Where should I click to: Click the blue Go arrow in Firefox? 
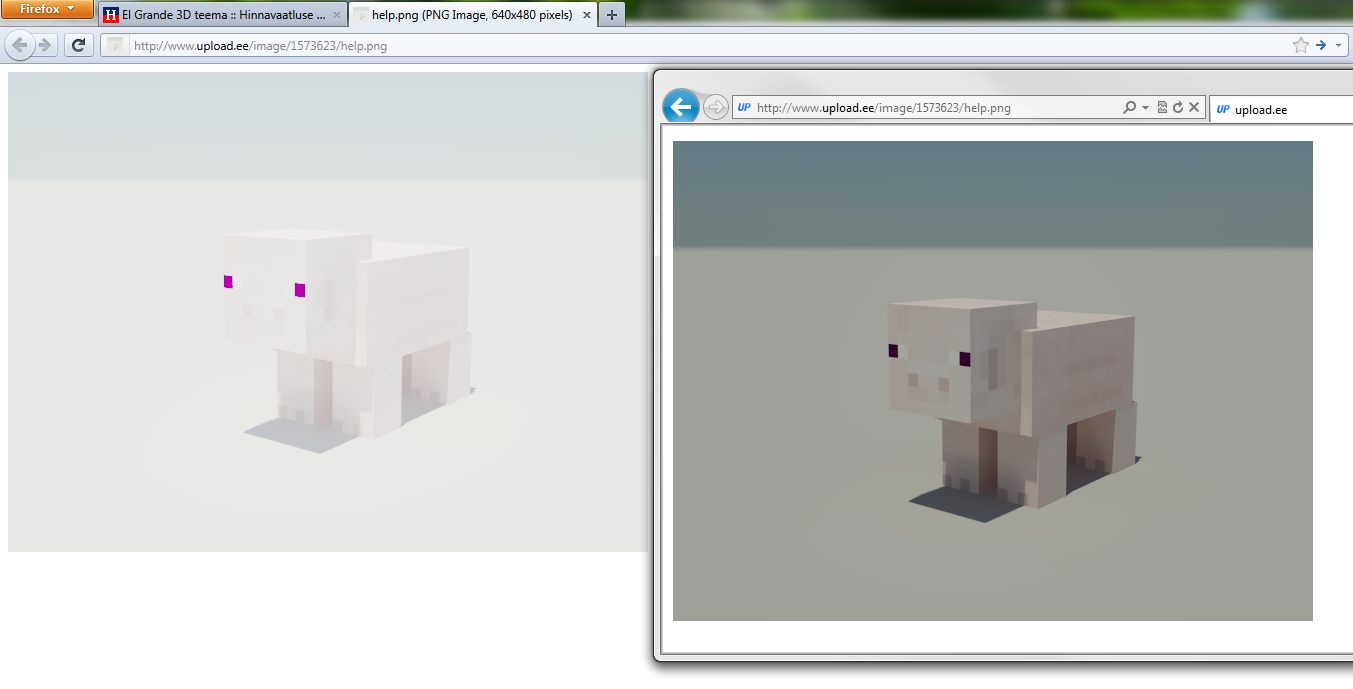click(1321, 45)
